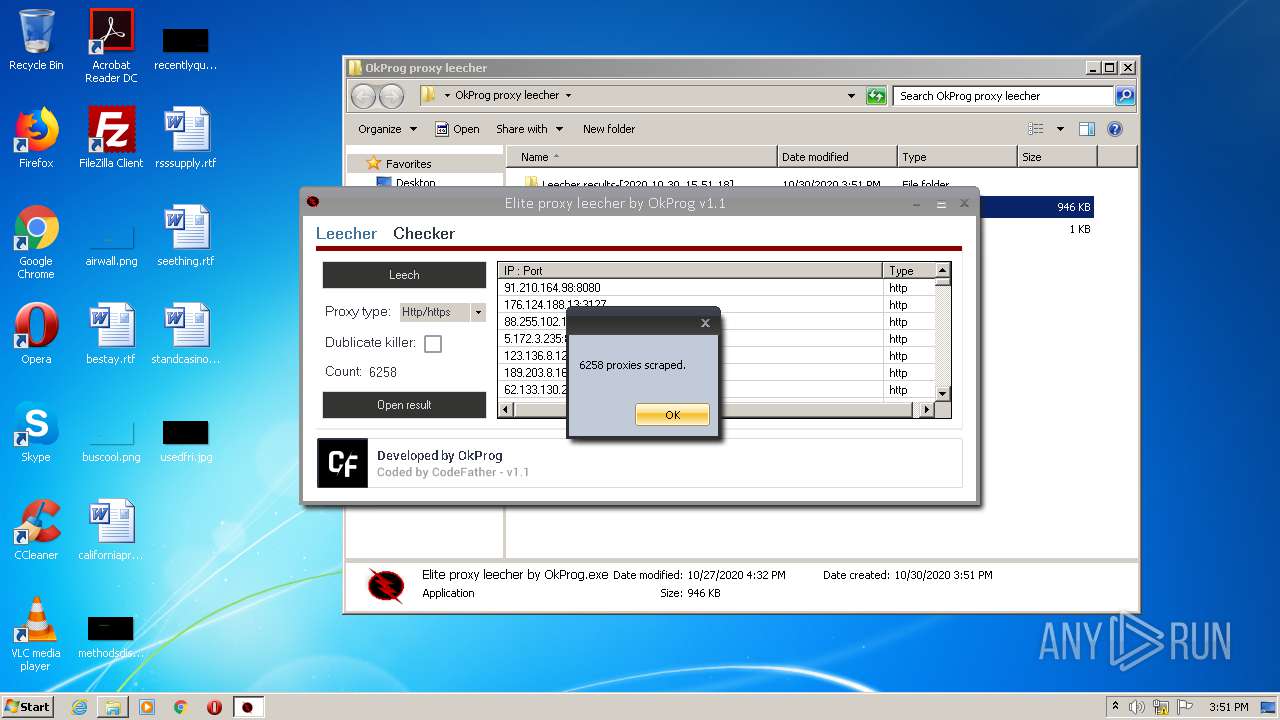Image resolution: width=1280 pixels, height=720 pixels.
Task: Click the proxy list horizontal scrollbar
Action: coord(716,409)
